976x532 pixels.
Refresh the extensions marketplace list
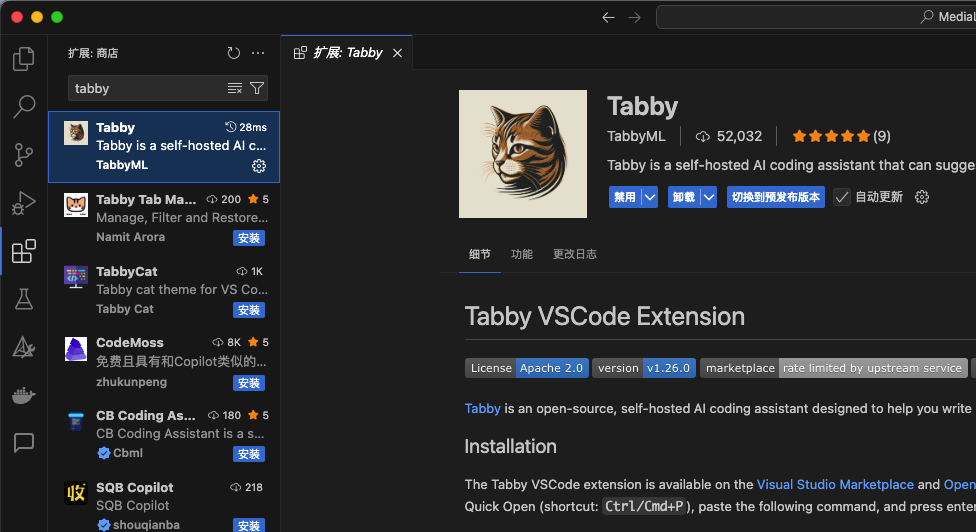click(x=233, y=54)
